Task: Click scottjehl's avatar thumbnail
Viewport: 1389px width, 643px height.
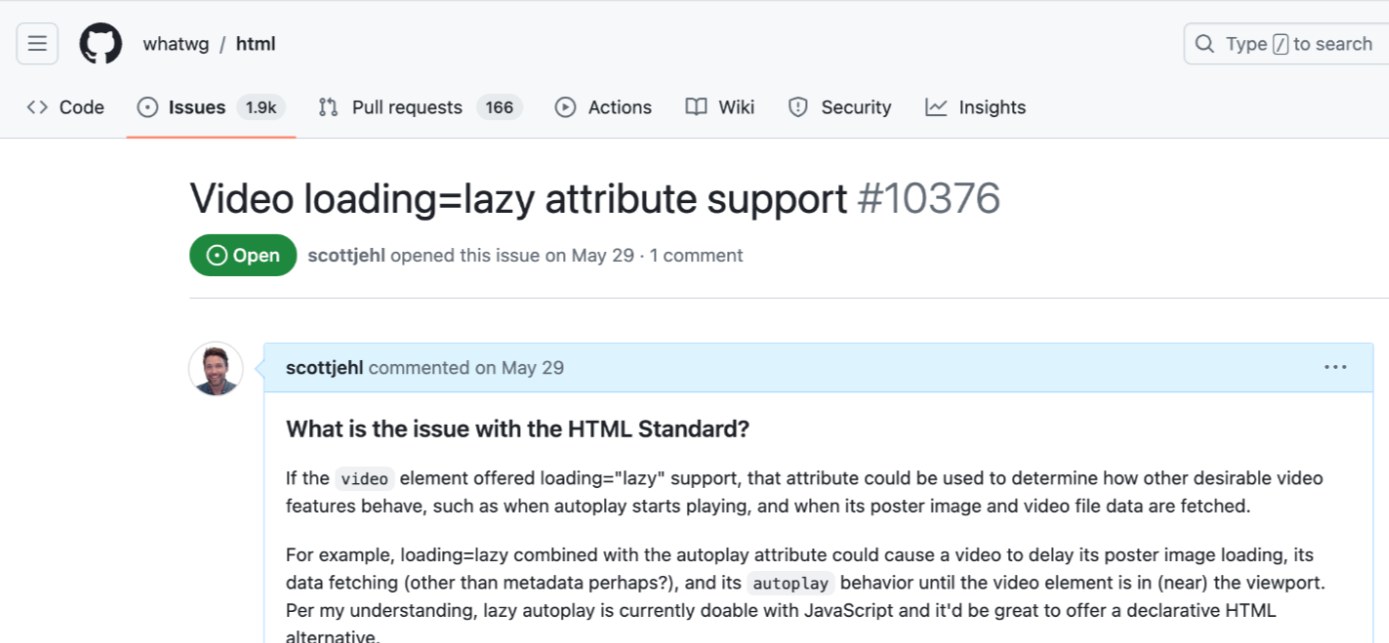Action: point(216,368)
